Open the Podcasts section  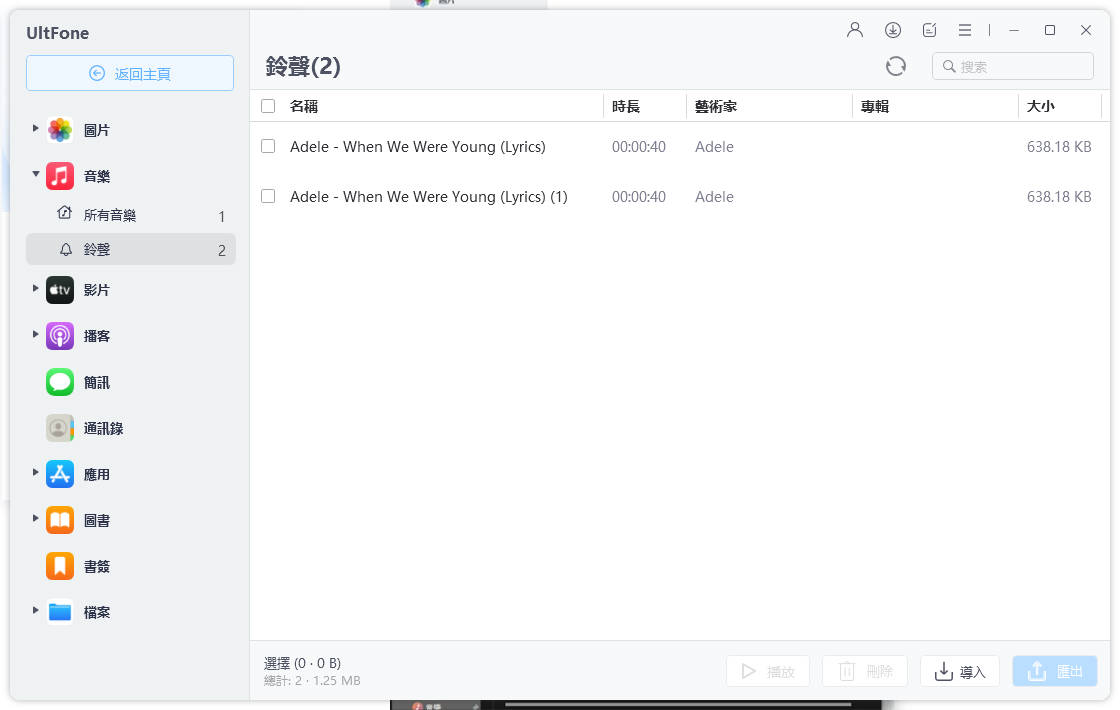pos(97,335)
